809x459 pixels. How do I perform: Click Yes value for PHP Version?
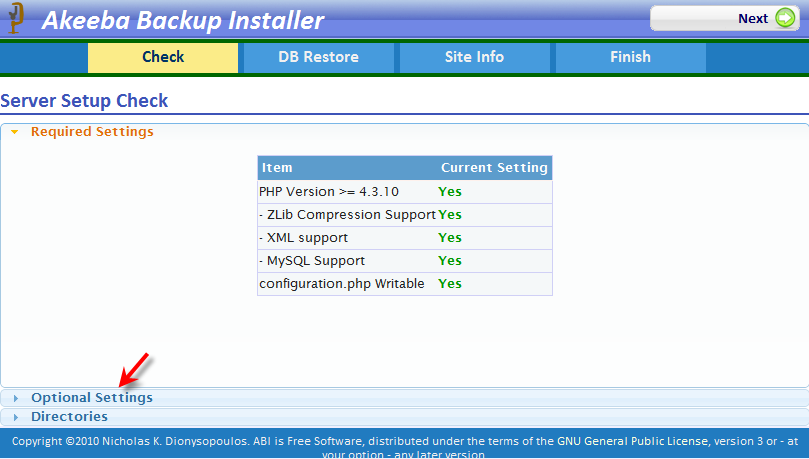pyautogui.click(x=450, y=192)
